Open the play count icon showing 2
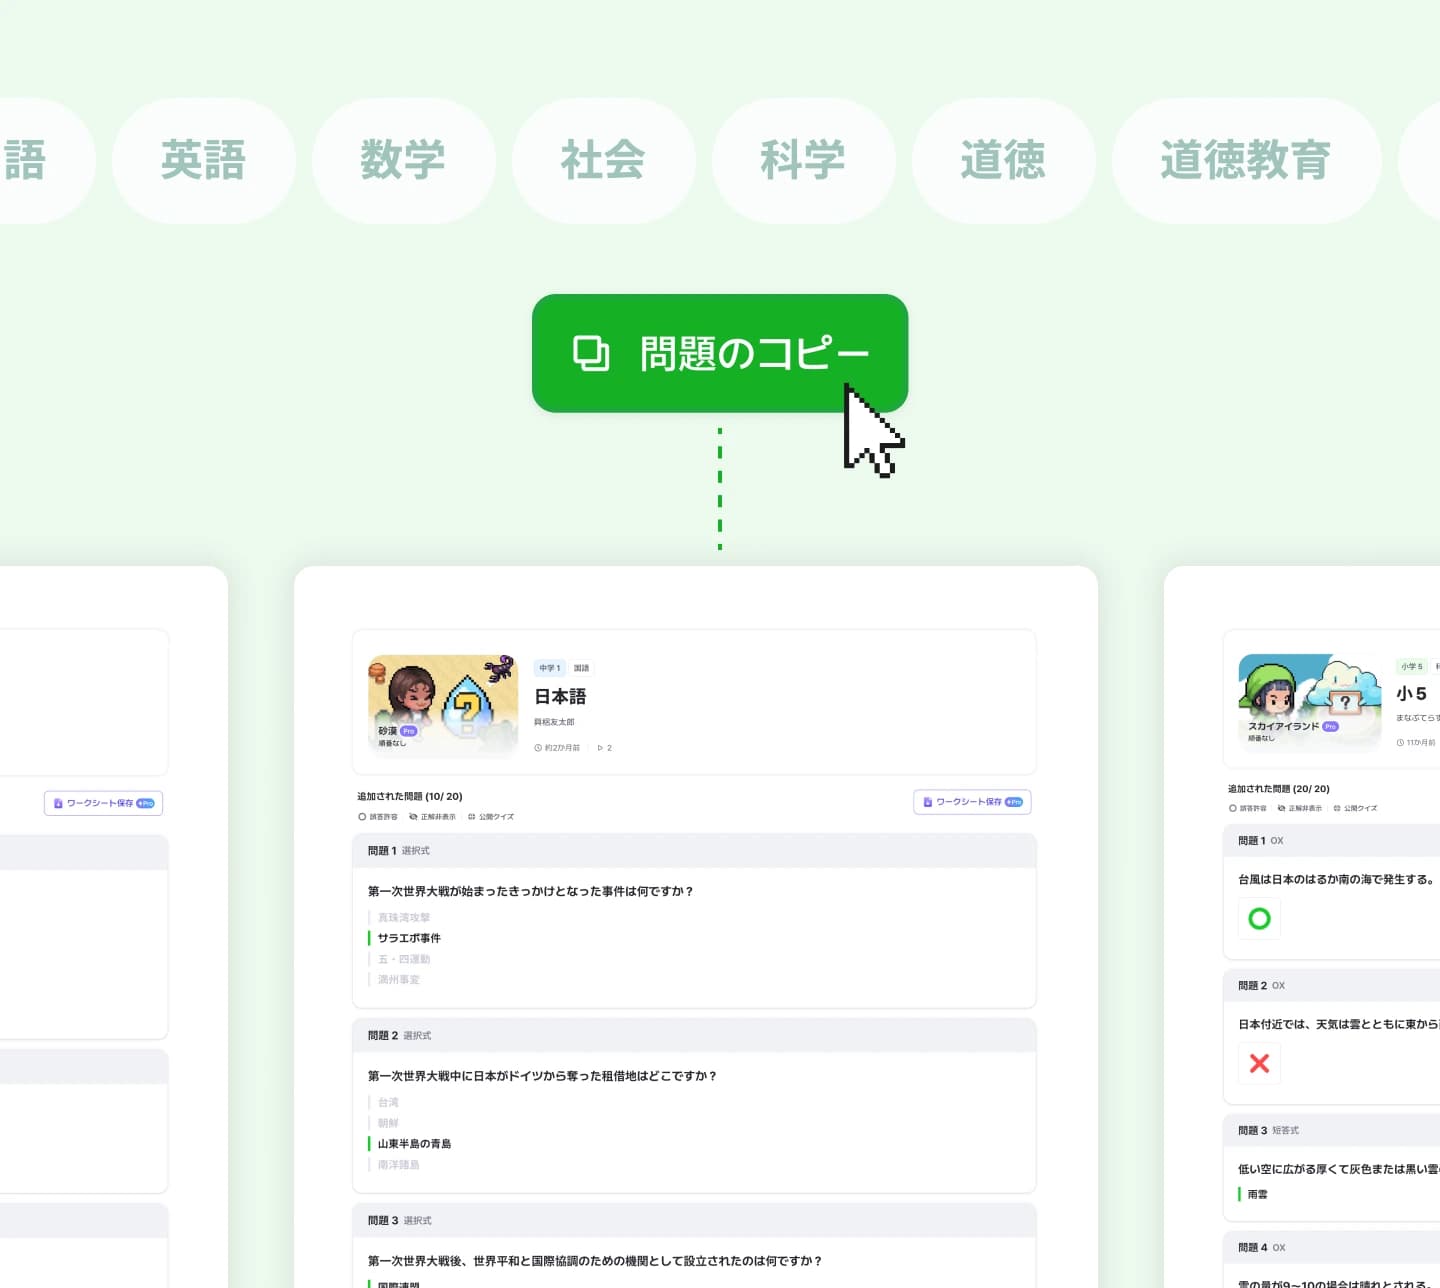Screen dimensions: 1440x1288 click(x=600, y=747)
